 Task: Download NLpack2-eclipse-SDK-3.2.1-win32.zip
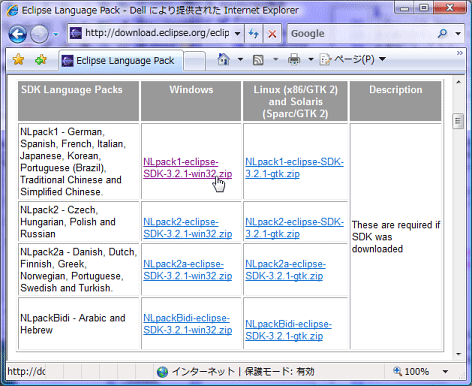pyautogui.click(x=188, y=228)
